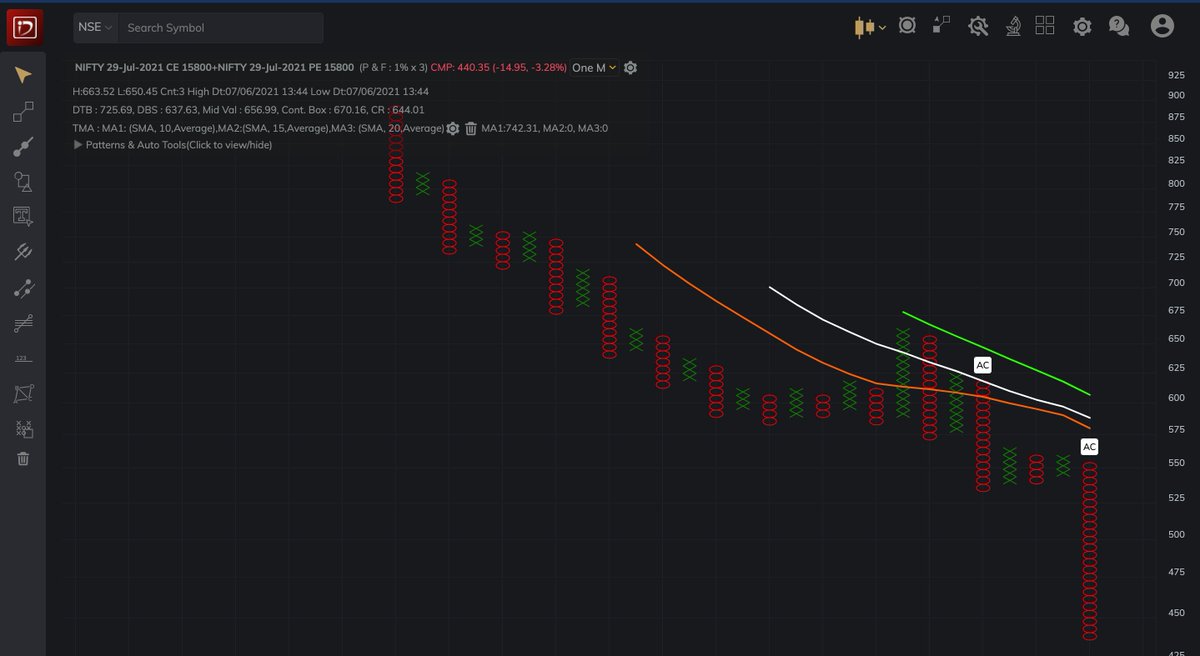The height and width of the screenshot is (656, 1200).
Task: Open the One M timeframe dropdown
Action: (x=596, y=67)
